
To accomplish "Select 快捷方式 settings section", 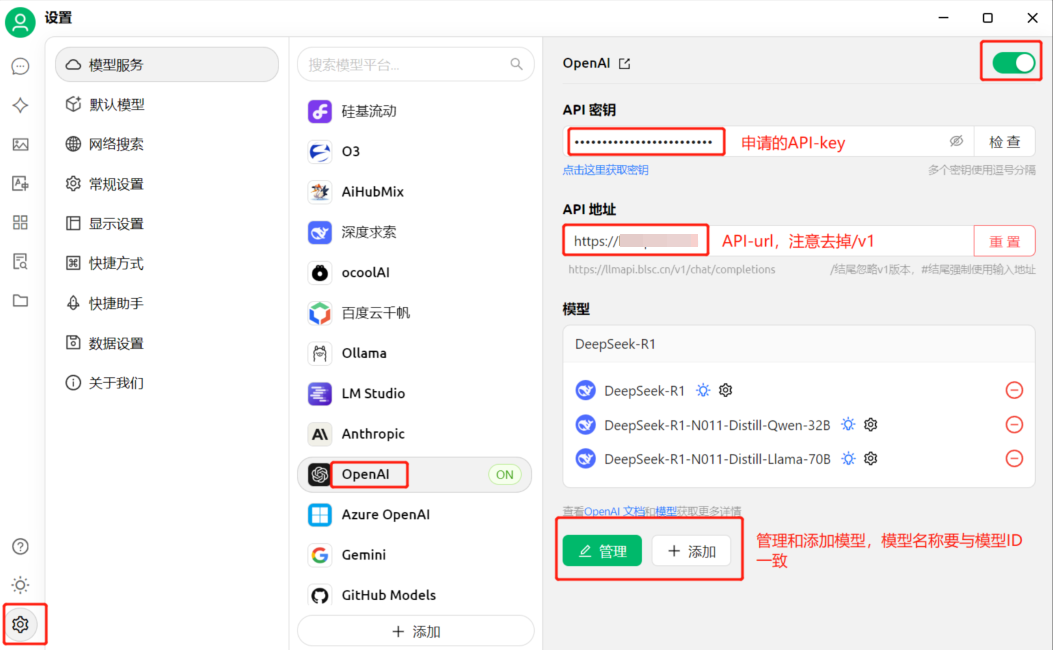I will [x=167, y=263].
